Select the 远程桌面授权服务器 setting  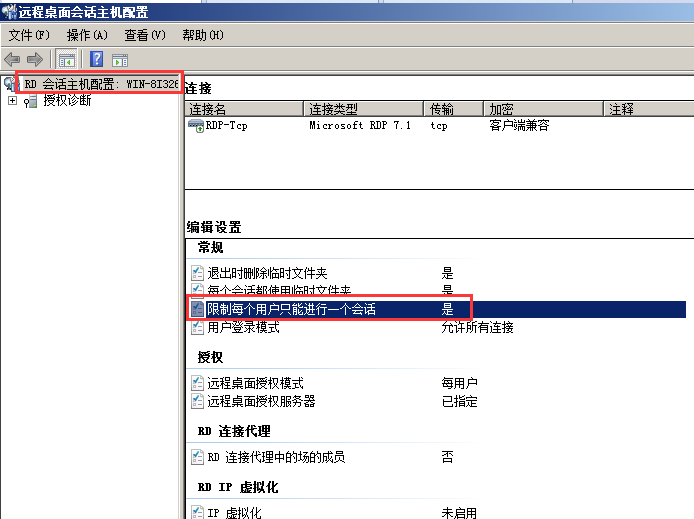pyautogui.click(x=261, y=401)
